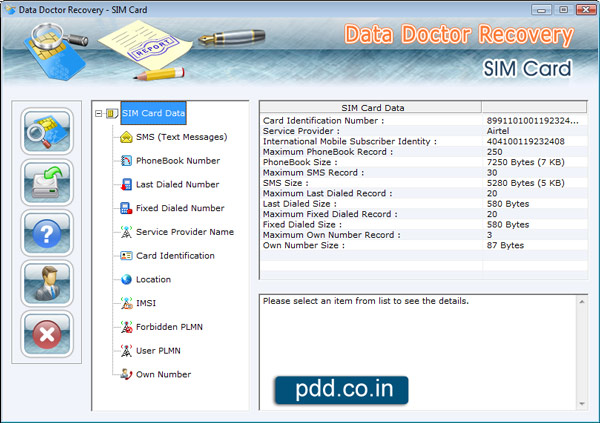Select Maximum Own Number Record row
The width and height of the screenshot is (600, 423).
424,235
